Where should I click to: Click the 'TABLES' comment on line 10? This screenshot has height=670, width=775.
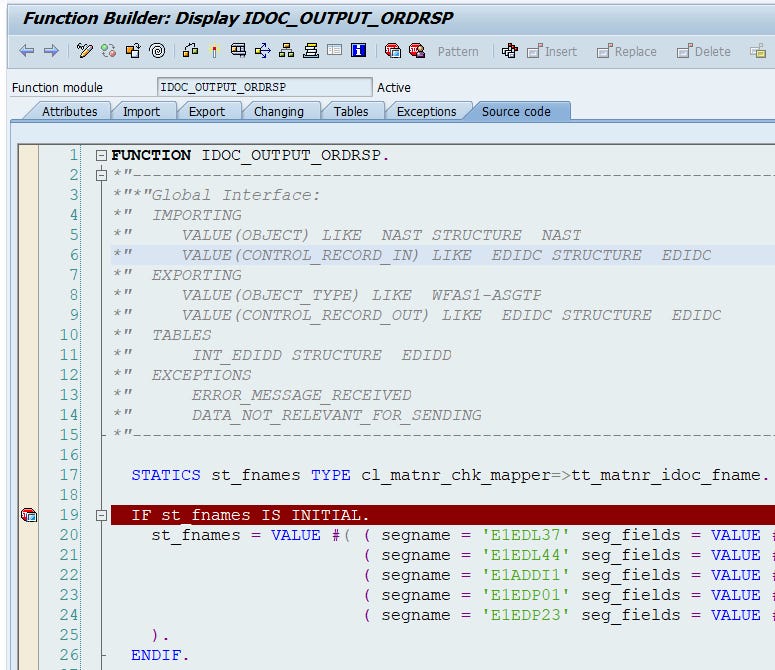tap(182, 335)
